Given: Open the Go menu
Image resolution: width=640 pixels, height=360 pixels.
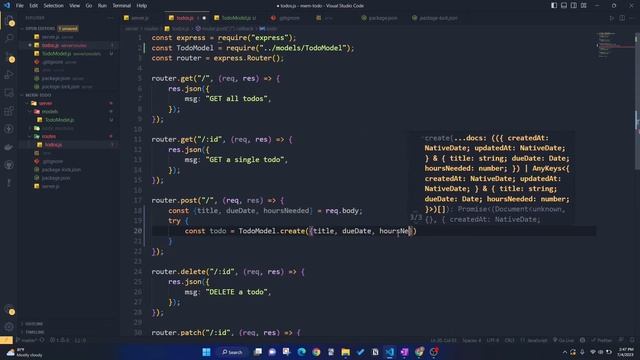Looking at the screenshot, I should pos(89,6).
